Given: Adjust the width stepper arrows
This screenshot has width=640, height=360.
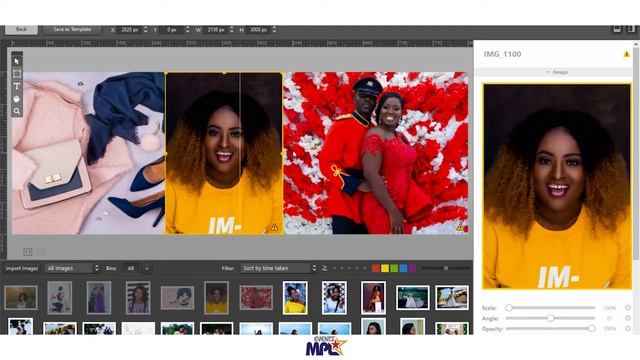Looking at the screenshot, I should click(232, 30).
